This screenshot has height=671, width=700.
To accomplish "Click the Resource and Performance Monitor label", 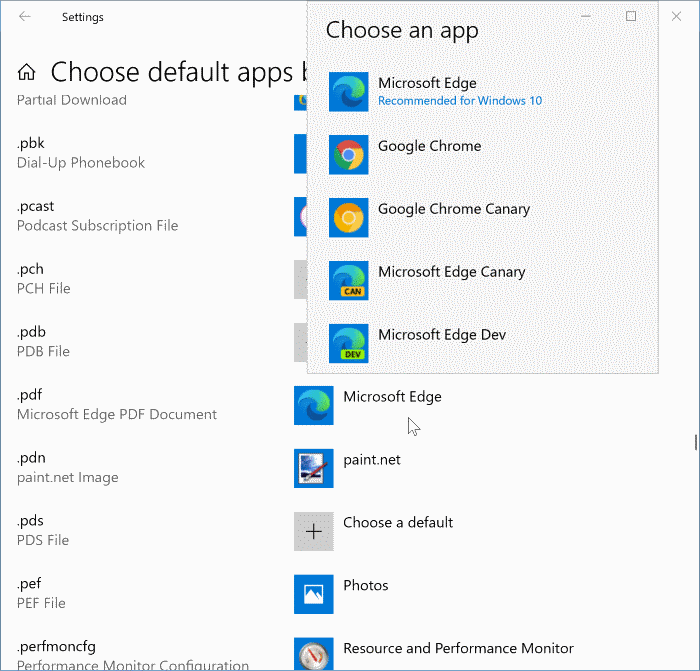I will pos(458,648).
